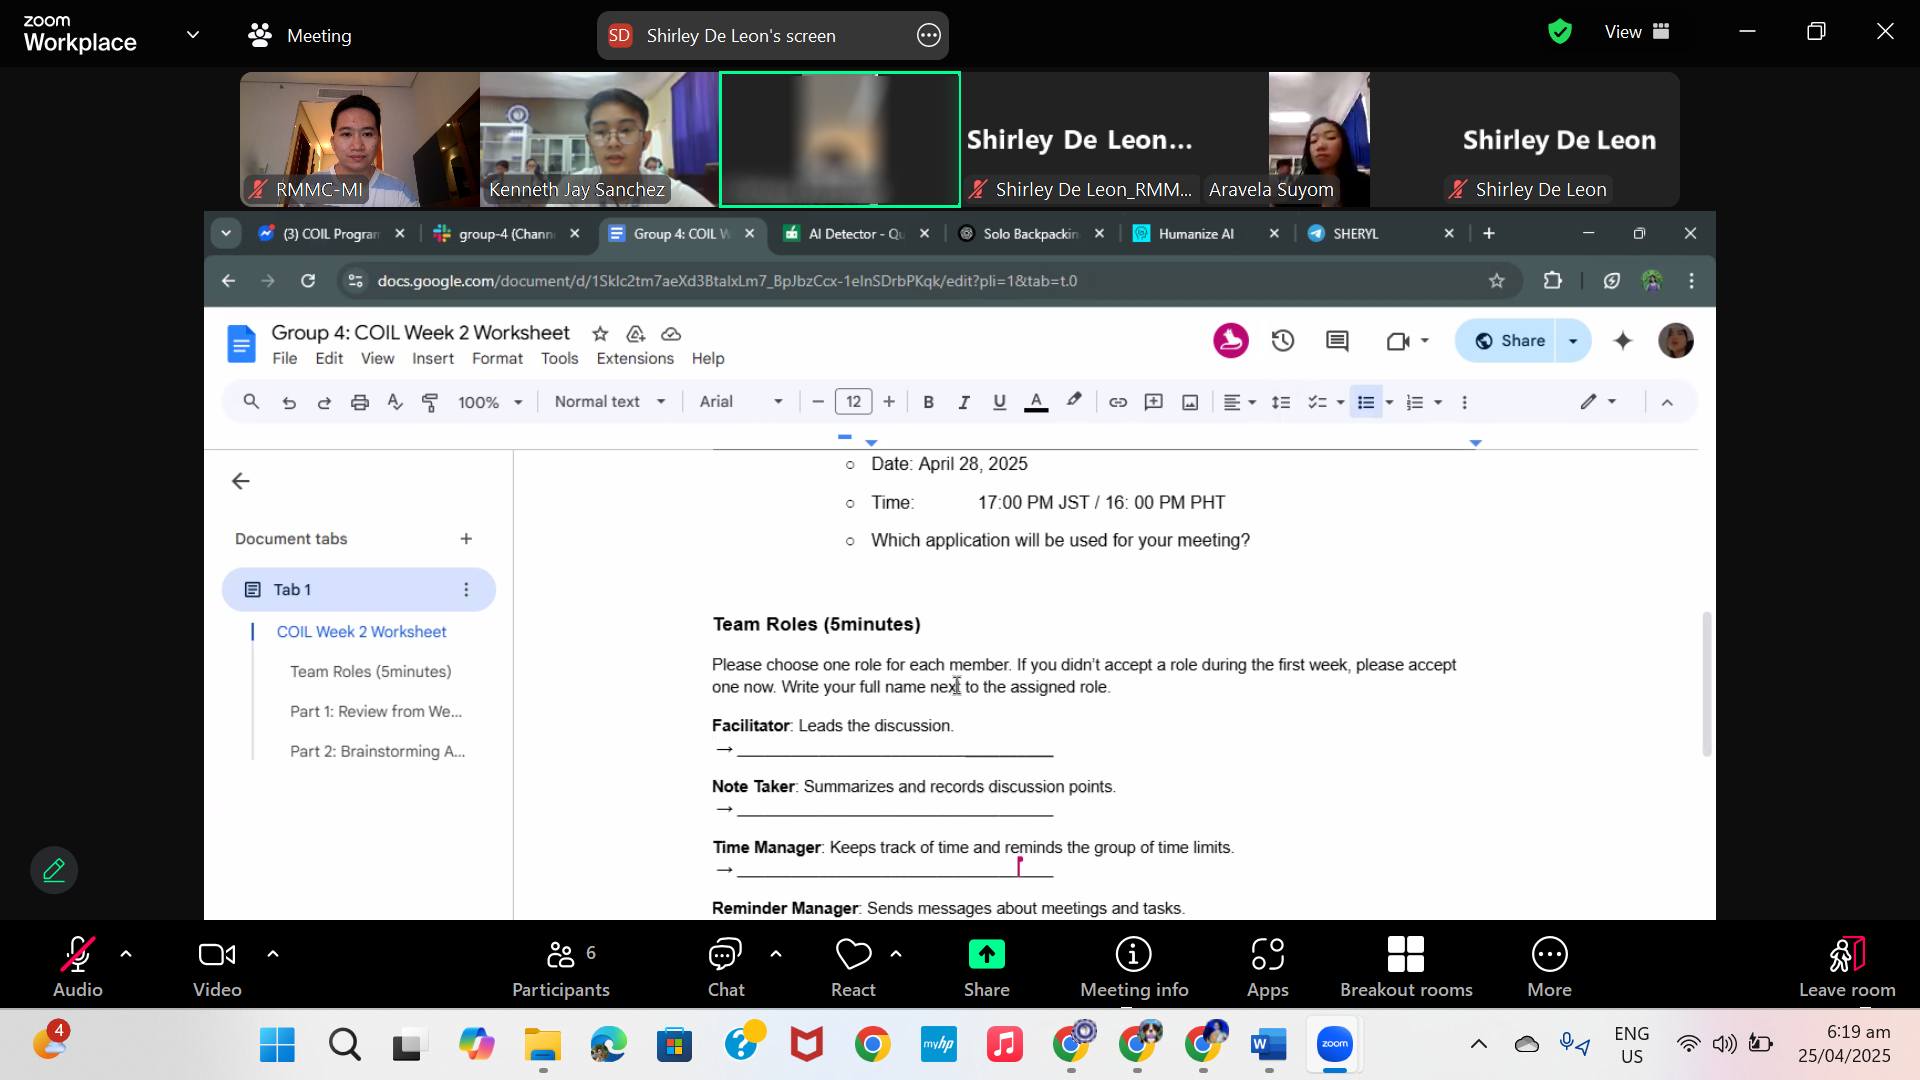
Task: Click the encryption shield status icon
Action: pyautogui.click(x=1559, y=32)
